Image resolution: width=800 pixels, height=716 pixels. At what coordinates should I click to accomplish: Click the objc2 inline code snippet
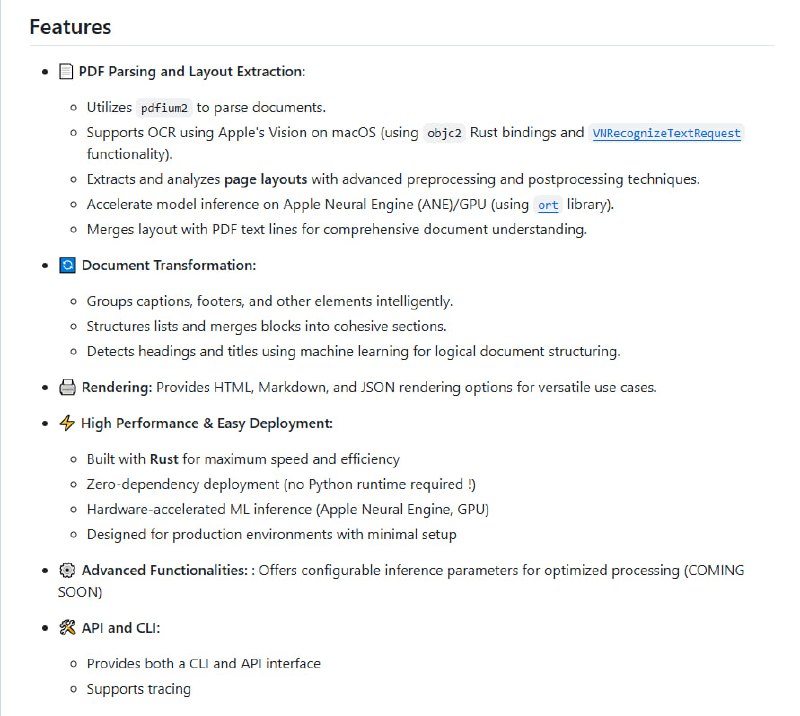(x=445, y=133)
